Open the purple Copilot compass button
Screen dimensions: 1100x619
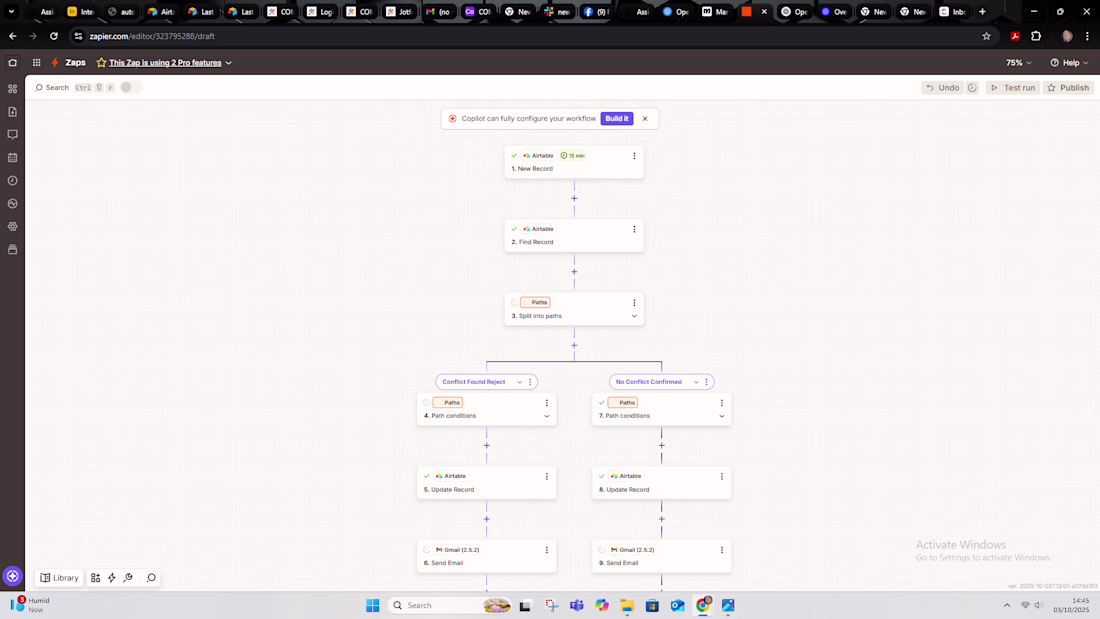pyautogui.click(x=13, y=576)
